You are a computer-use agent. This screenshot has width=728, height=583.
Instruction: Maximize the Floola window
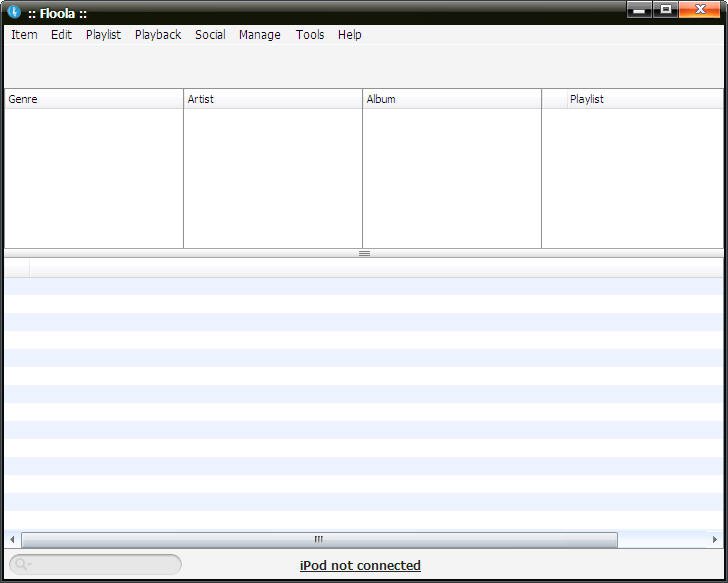click(x=665, y=10)
